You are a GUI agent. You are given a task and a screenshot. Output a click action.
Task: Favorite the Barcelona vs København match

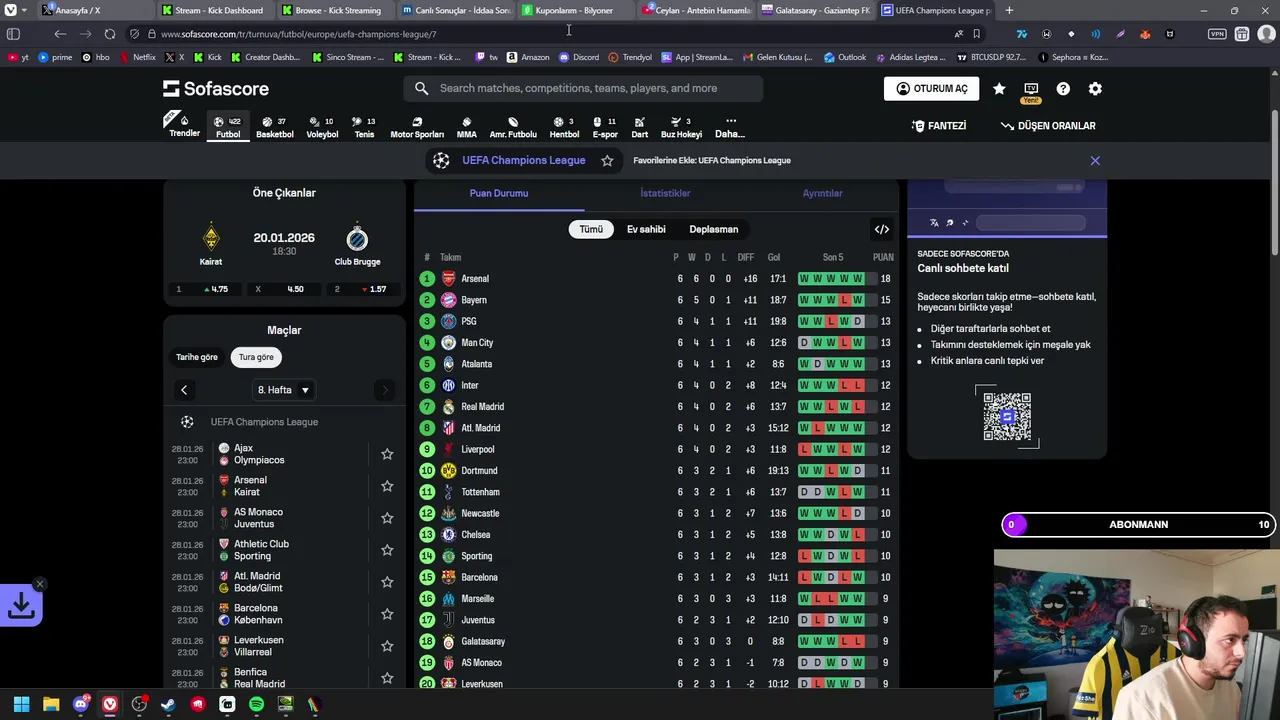tap(387, 614)
